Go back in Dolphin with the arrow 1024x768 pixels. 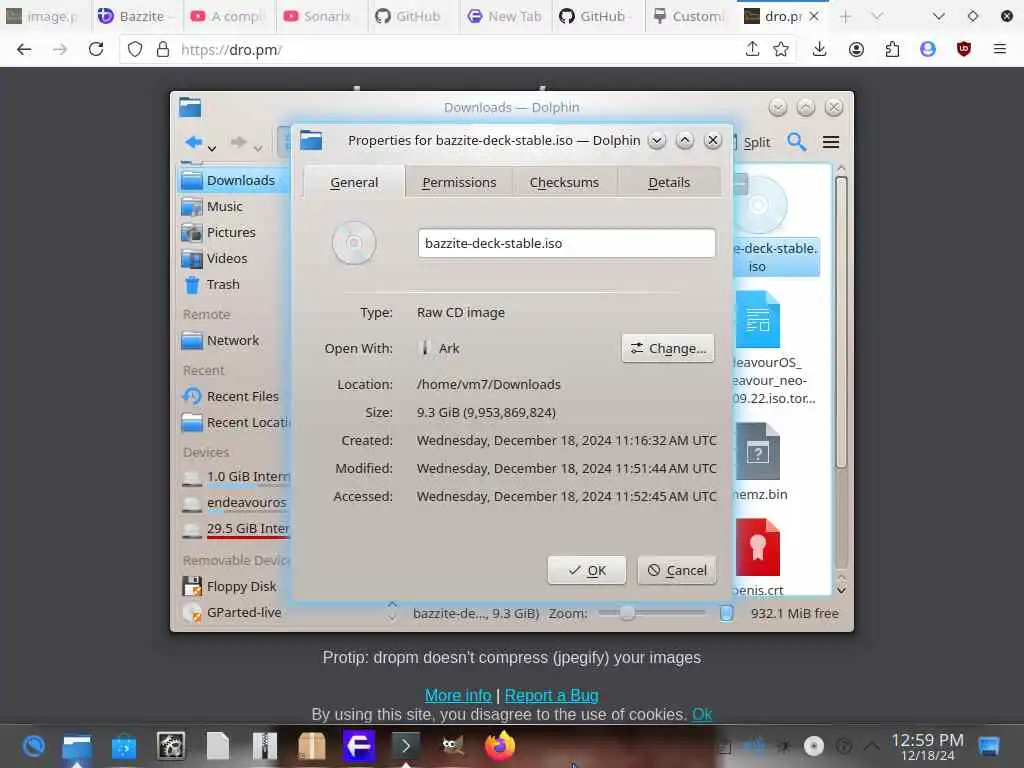(x=193, y=142)
